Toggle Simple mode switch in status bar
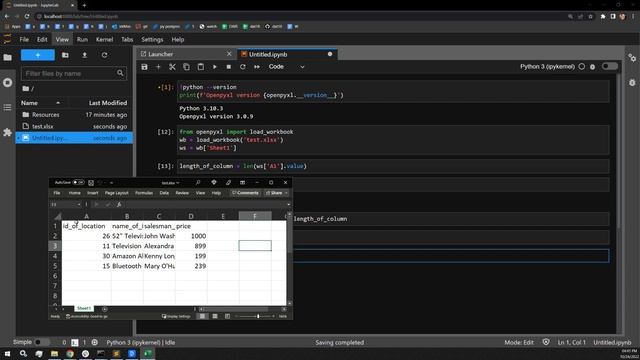Viewport: 640px width, 360px height. point(41,342)
